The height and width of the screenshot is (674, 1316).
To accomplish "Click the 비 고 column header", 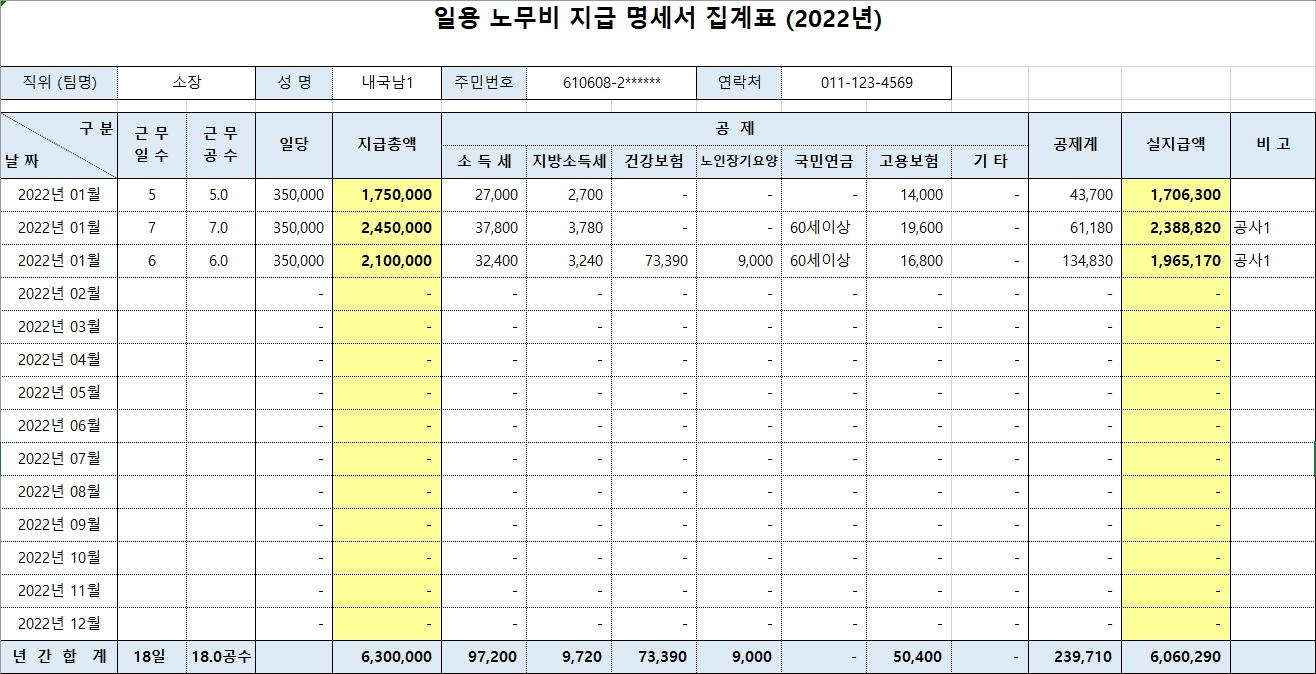I will [1272, 145].
